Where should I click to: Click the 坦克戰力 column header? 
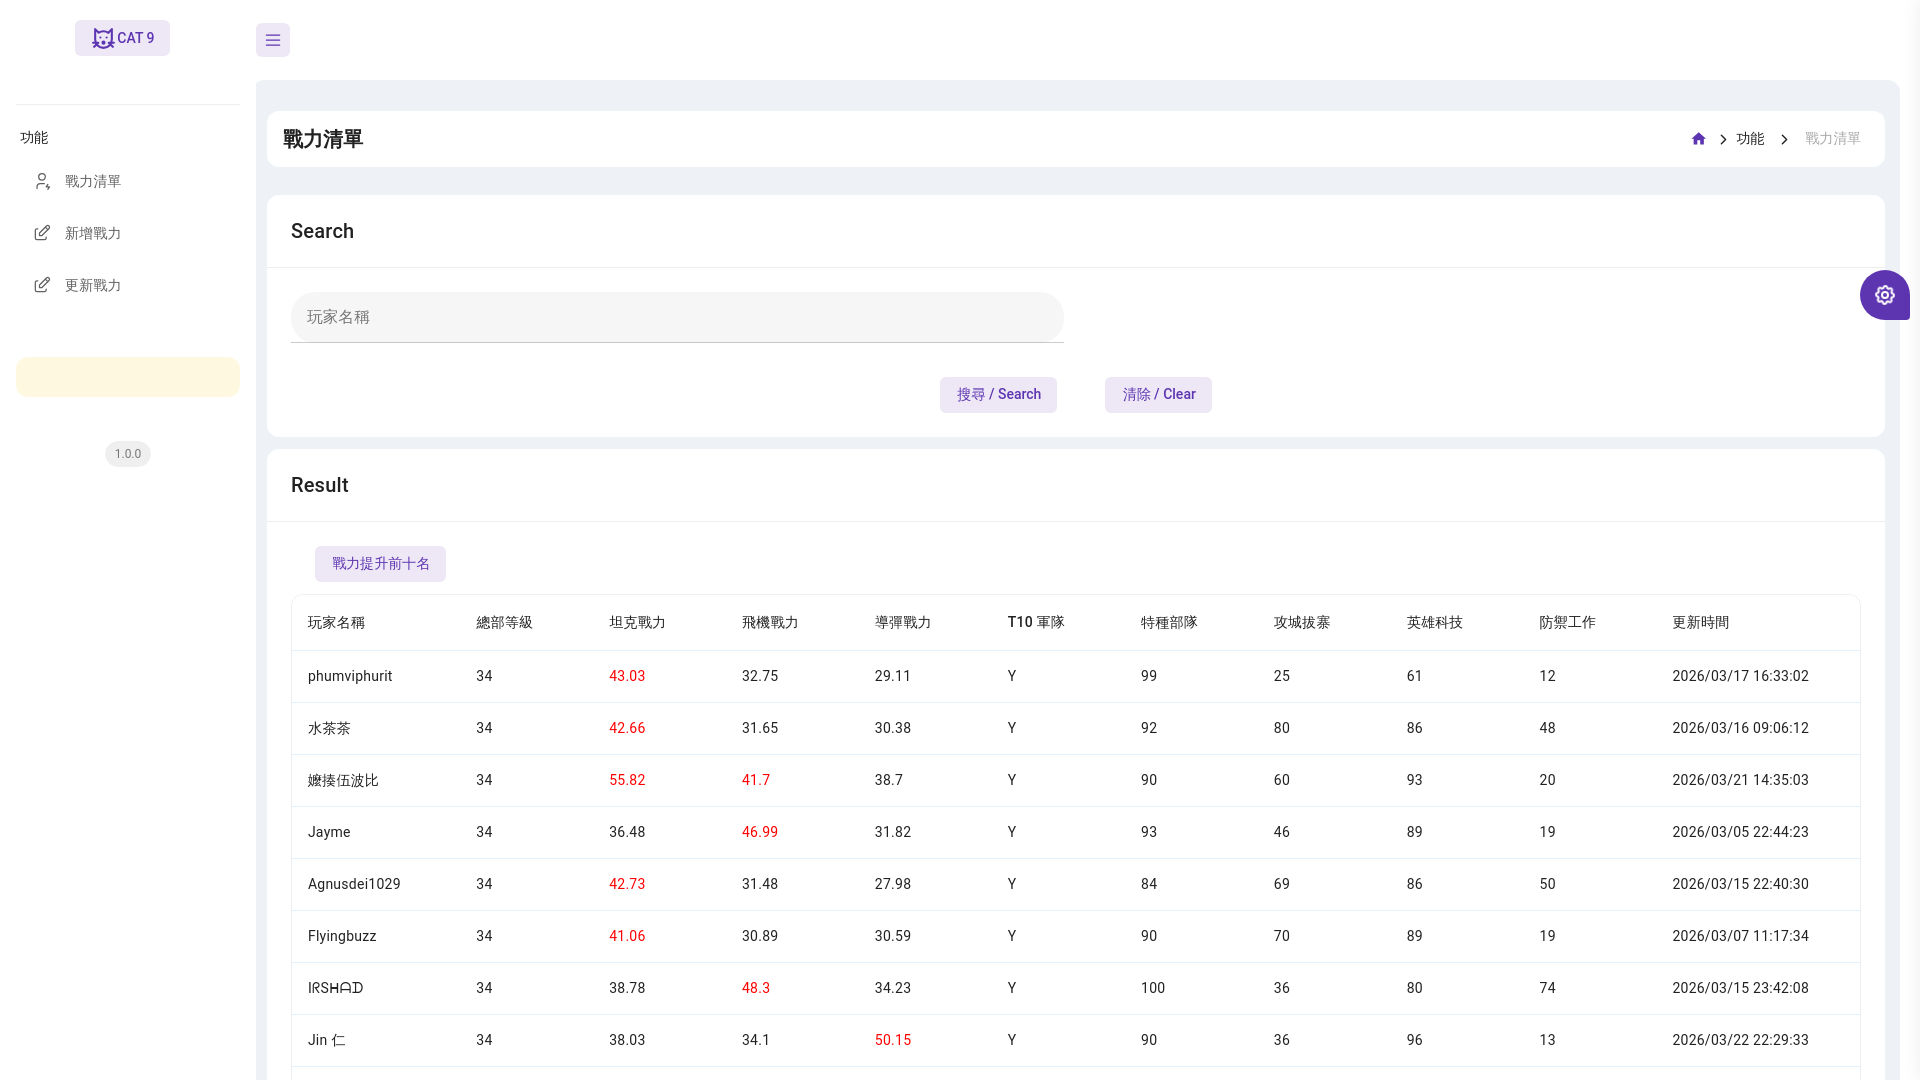click(x=637, y=623)
